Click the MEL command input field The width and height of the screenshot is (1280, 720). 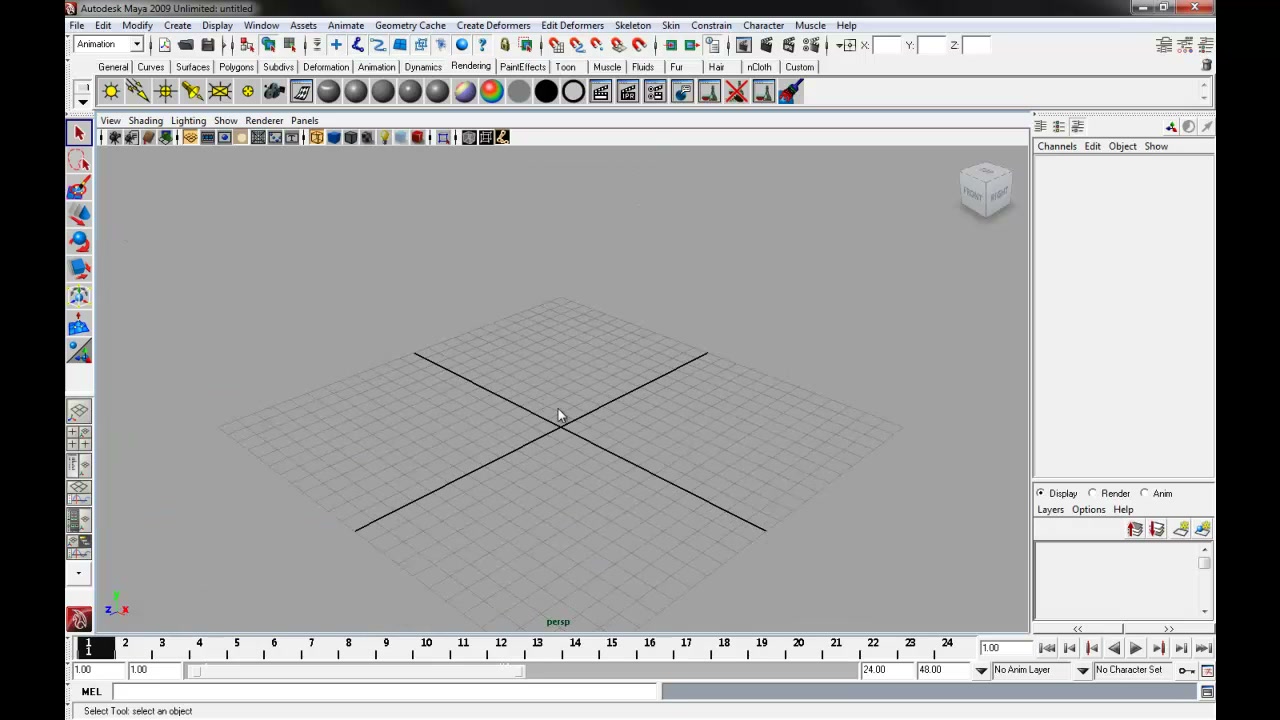(385, 691)
